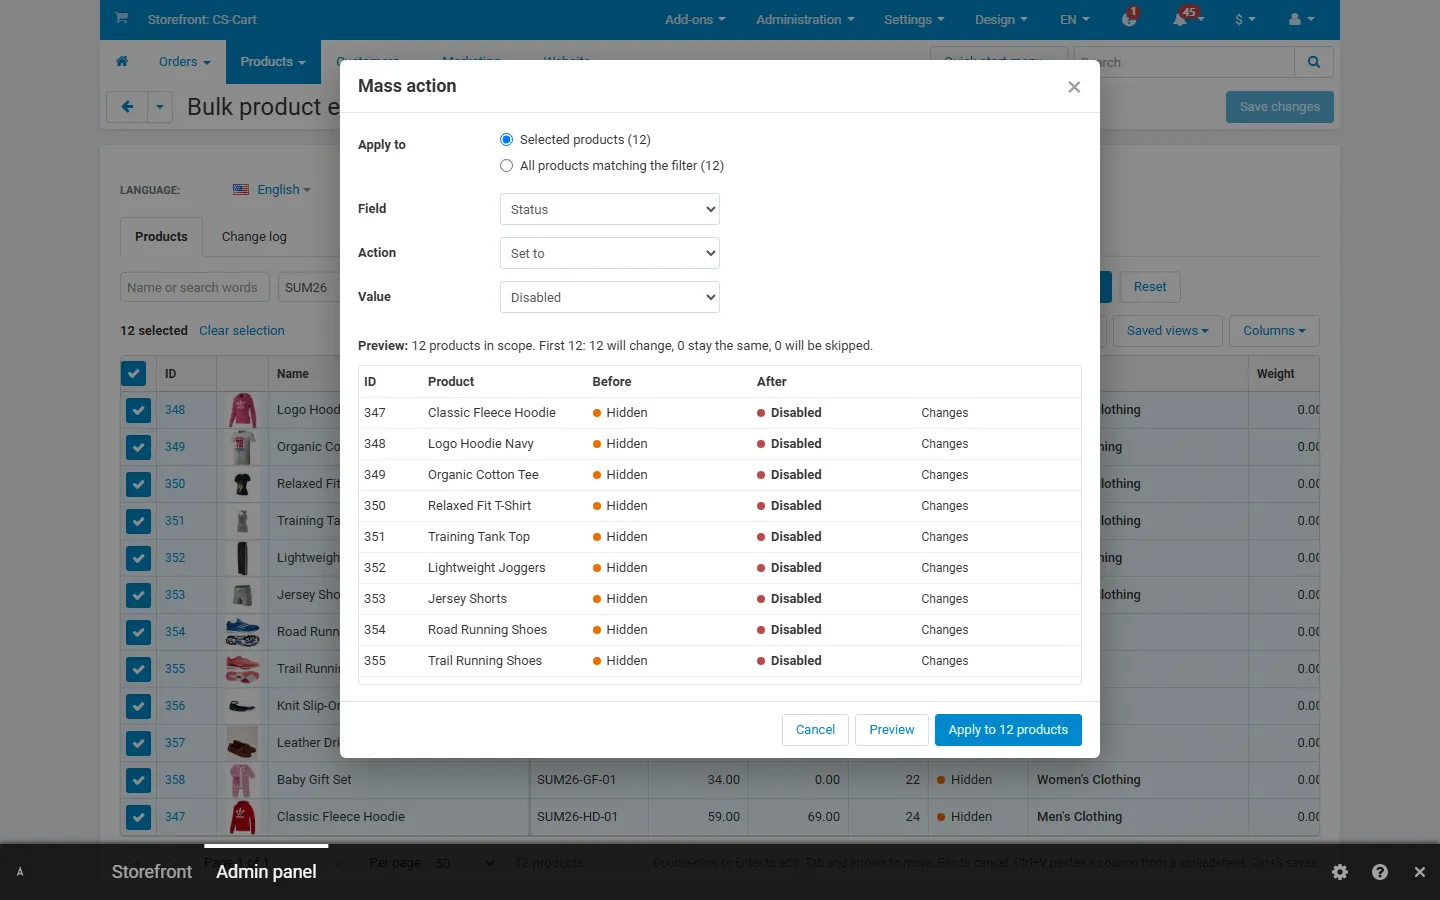Open the Action dropdown set to Set to
This screenshot has width=1440, height=900.
pyautogui.click(x=609, y=253)
